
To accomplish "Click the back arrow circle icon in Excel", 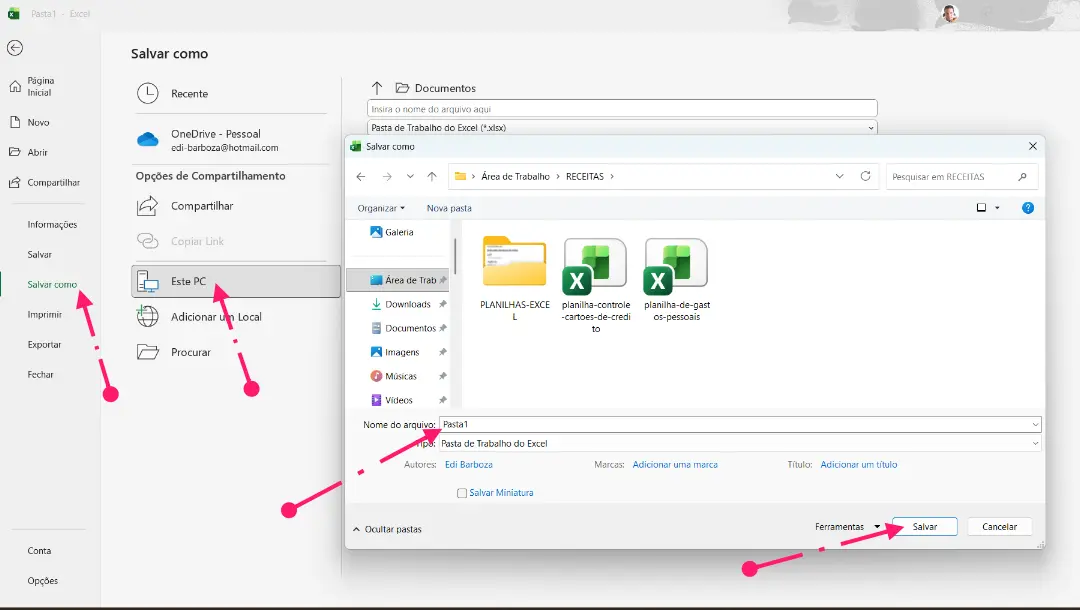I will click(x=15, y=48).
